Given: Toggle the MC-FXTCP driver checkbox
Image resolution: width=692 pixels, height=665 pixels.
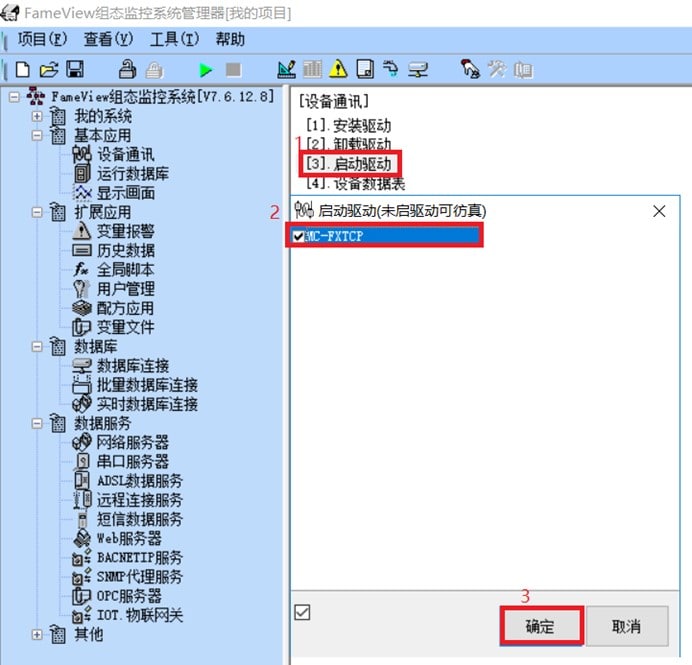Looking at the screenshot, I should tap(298, 237).
